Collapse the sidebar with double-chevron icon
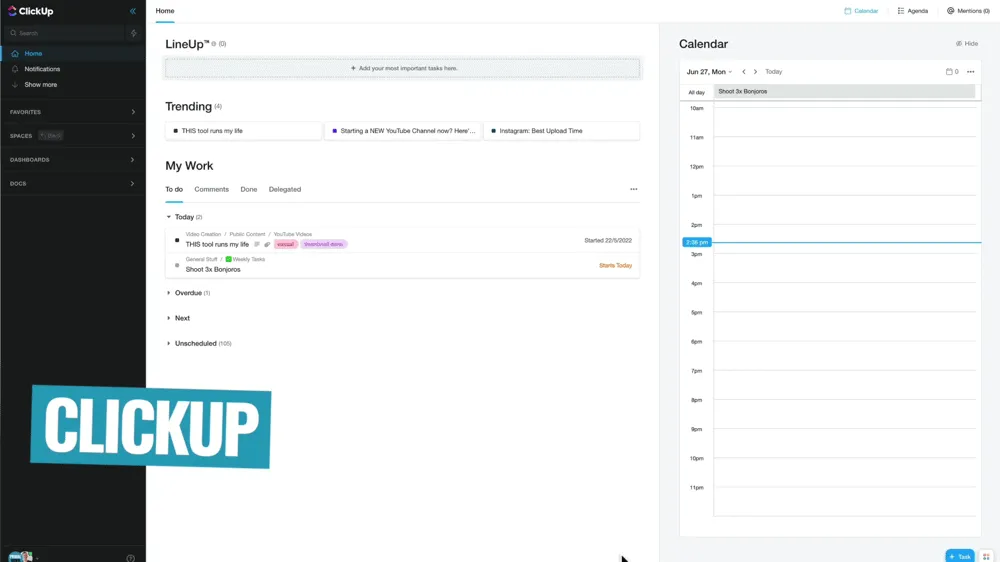This screenshot has height=562, width=1000. 133,11
